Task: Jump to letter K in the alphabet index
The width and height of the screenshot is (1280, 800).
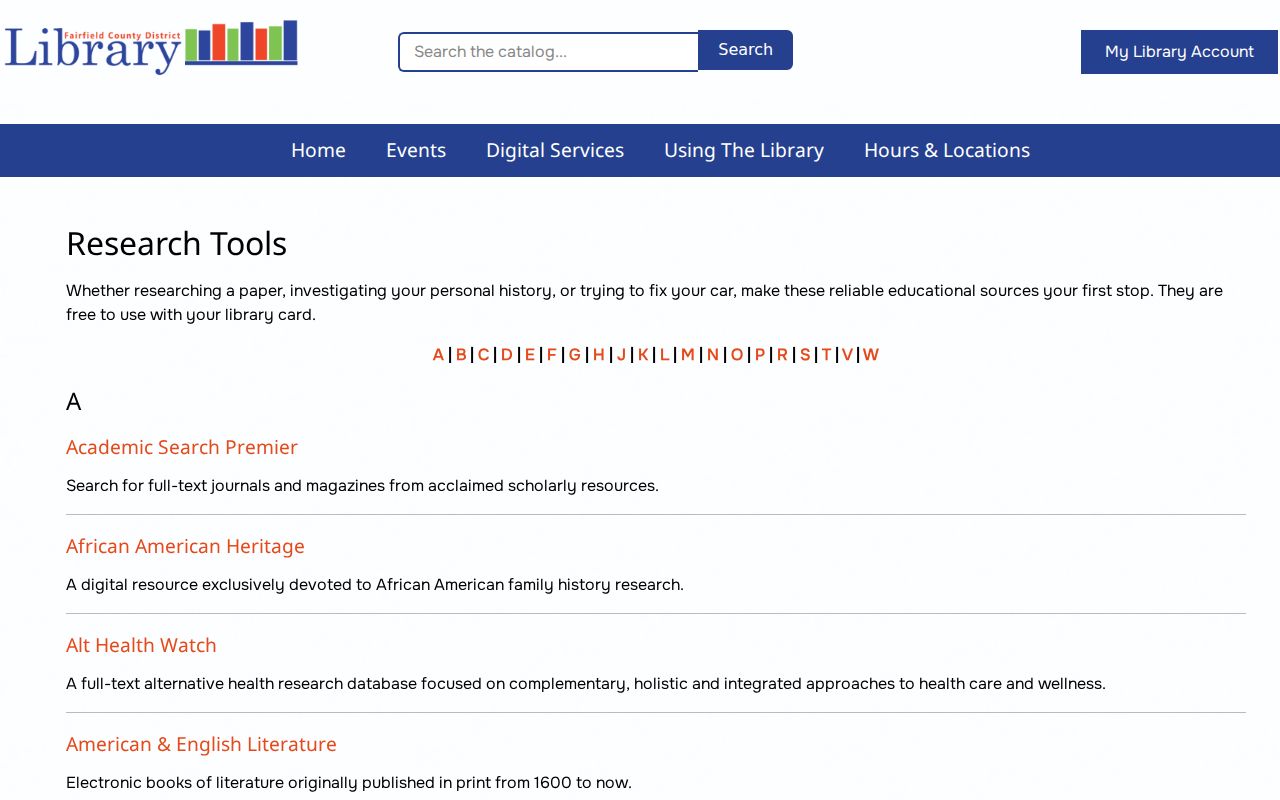Action: pos(643,355)
